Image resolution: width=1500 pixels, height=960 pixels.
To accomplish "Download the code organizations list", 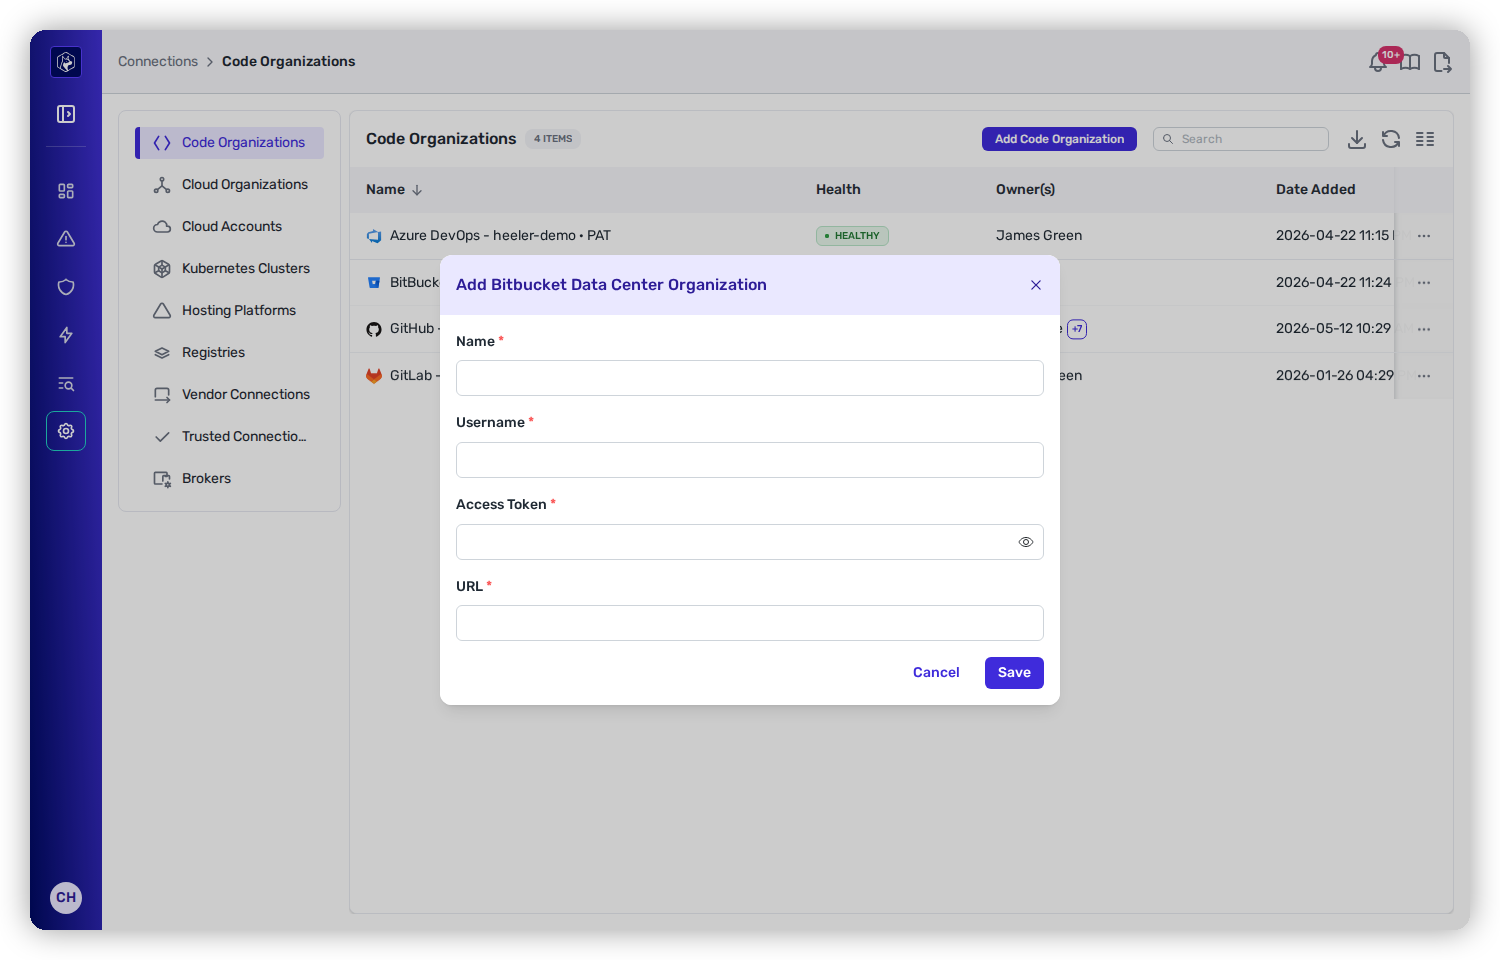I will pos(1357,139).
